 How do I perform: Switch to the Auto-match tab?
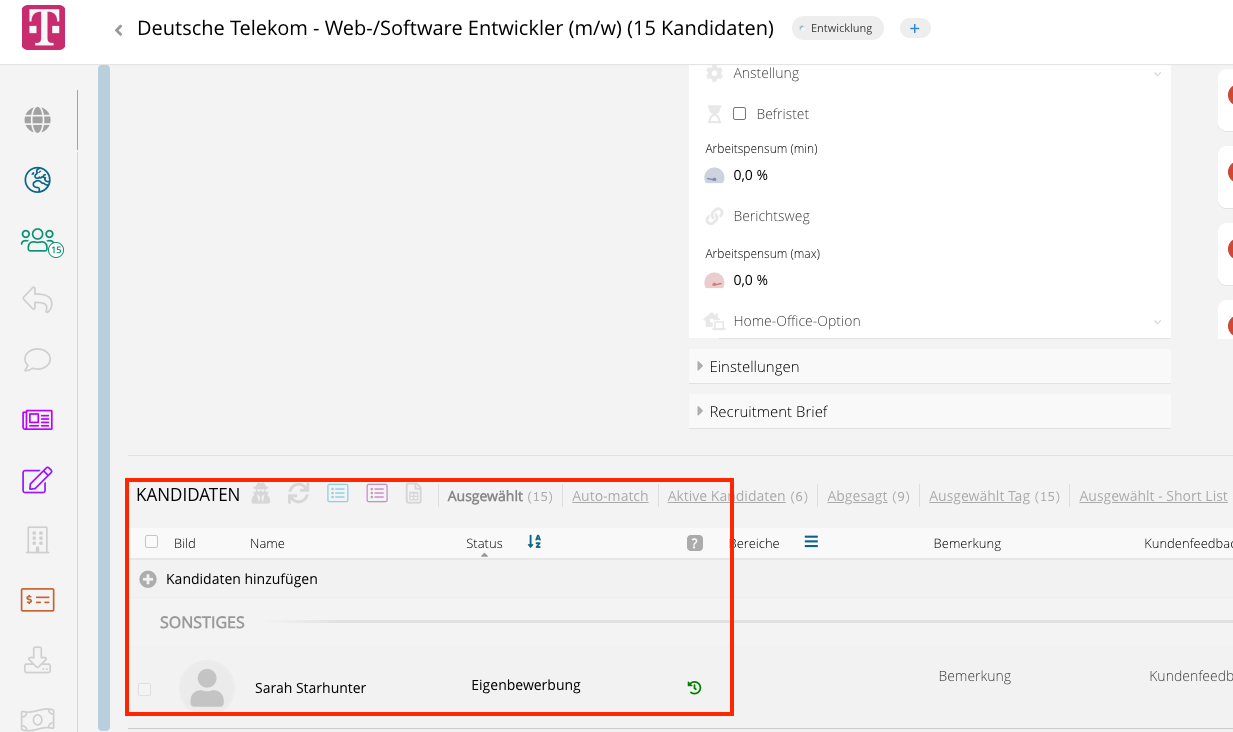click(x=610, y=496)
